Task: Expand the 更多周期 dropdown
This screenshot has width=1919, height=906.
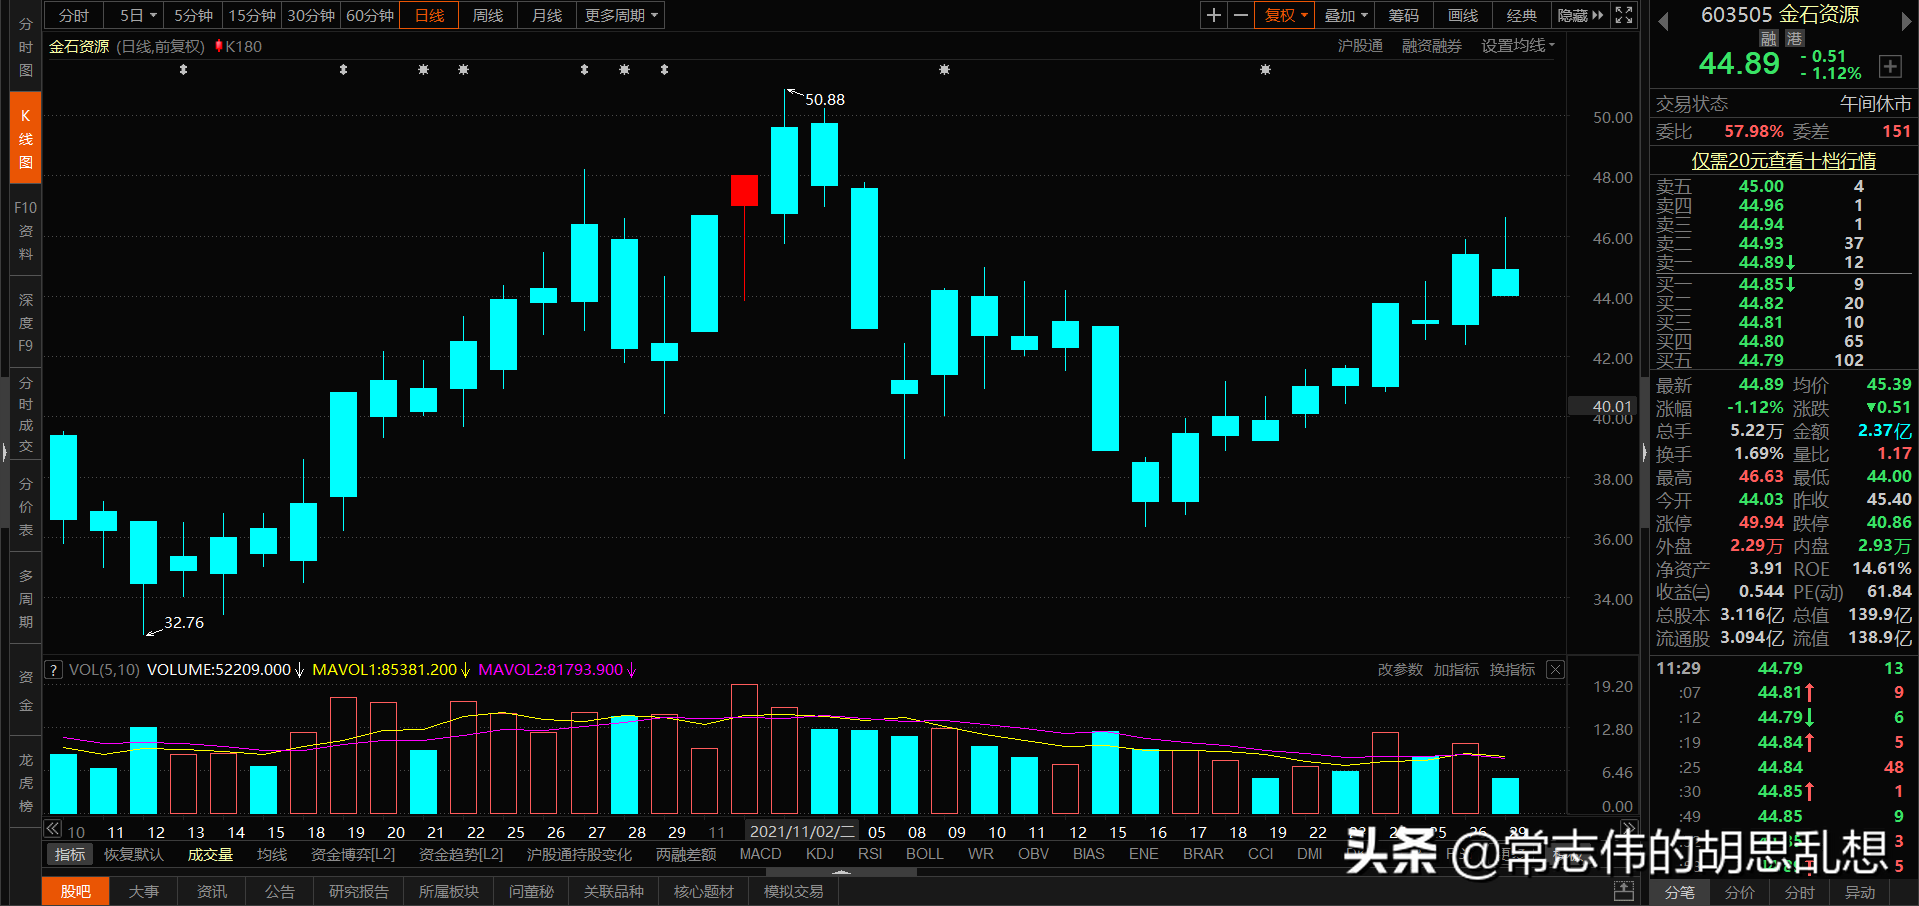Action: click(619, 15)
